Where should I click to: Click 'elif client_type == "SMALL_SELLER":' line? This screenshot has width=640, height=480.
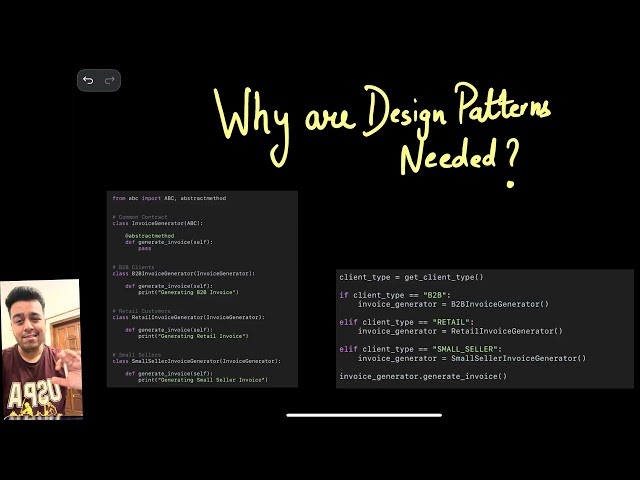[x=421, y=349]
